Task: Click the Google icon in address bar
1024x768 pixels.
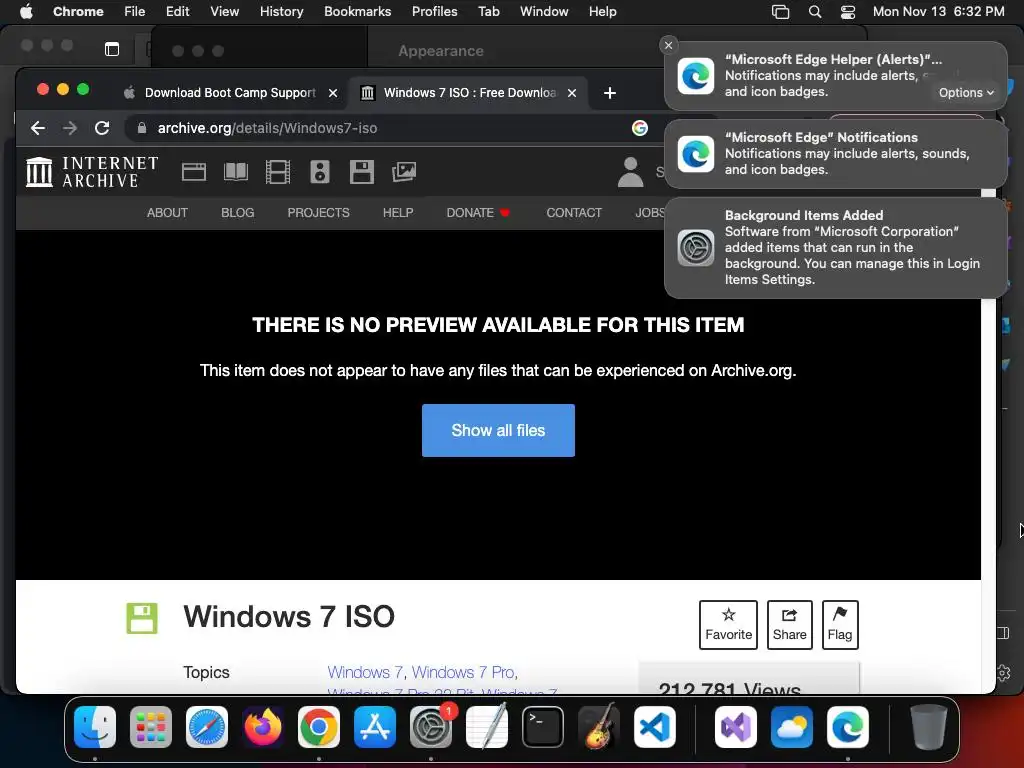Action: pos(639,128)
